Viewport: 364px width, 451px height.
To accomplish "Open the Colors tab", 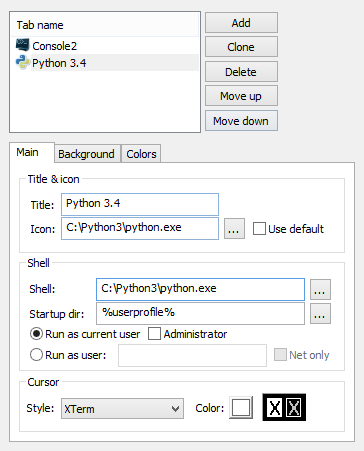I will coord(141,154).
